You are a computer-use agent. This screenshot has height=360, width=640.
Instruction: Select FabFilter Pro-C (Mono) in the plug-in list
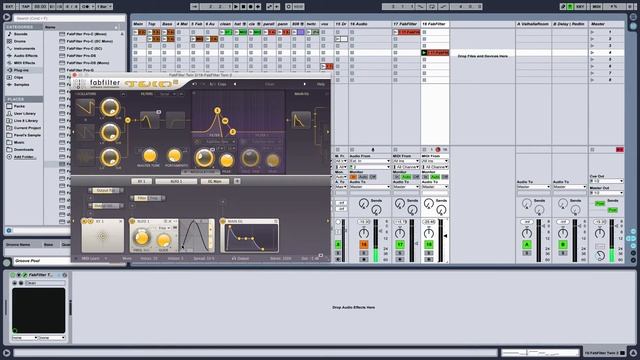87,34
